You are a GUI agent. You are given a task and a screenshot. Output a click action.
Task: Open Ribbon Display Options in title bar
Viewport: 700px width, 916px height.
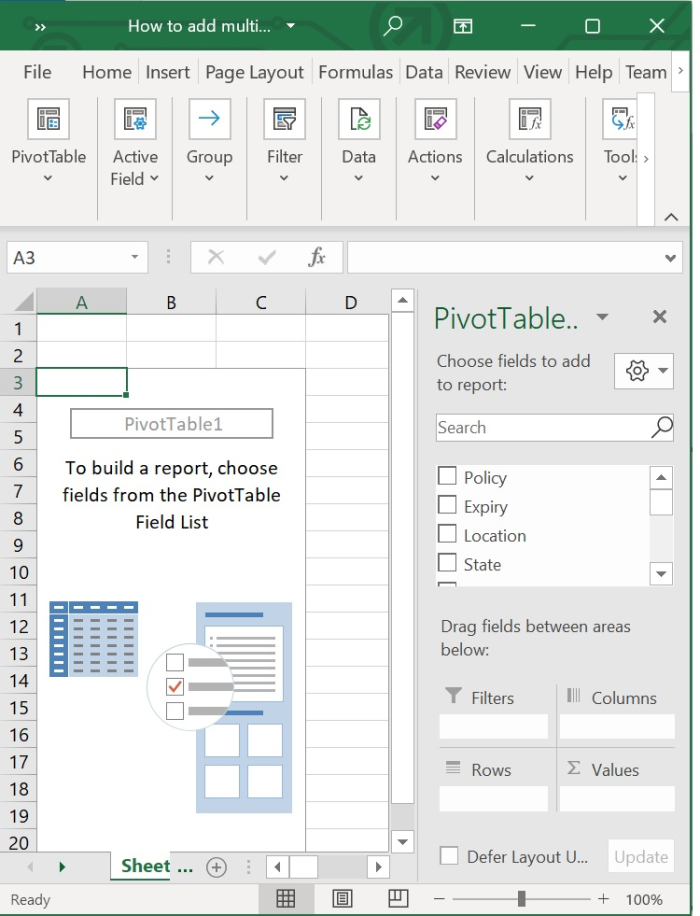pyautogui.click(x=463, y=26)
